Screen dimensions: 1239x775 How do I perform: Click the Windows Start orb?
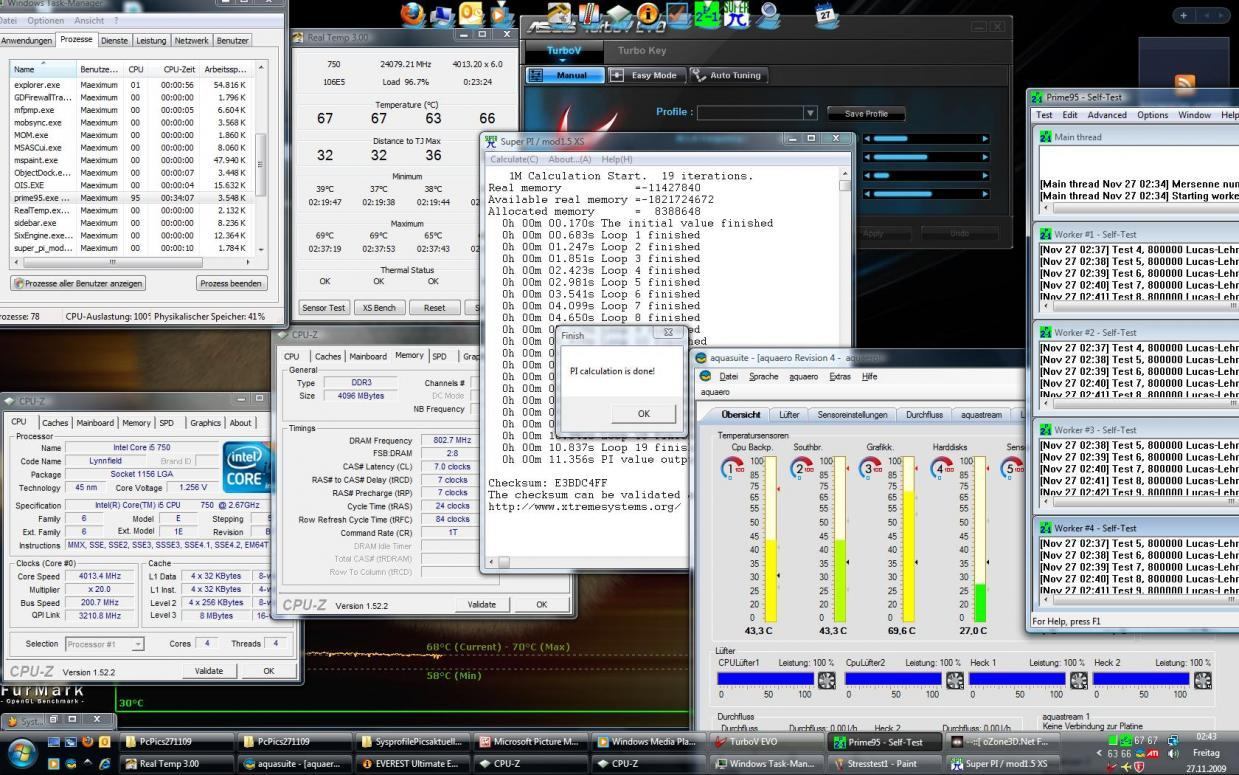tap(22, 753)
